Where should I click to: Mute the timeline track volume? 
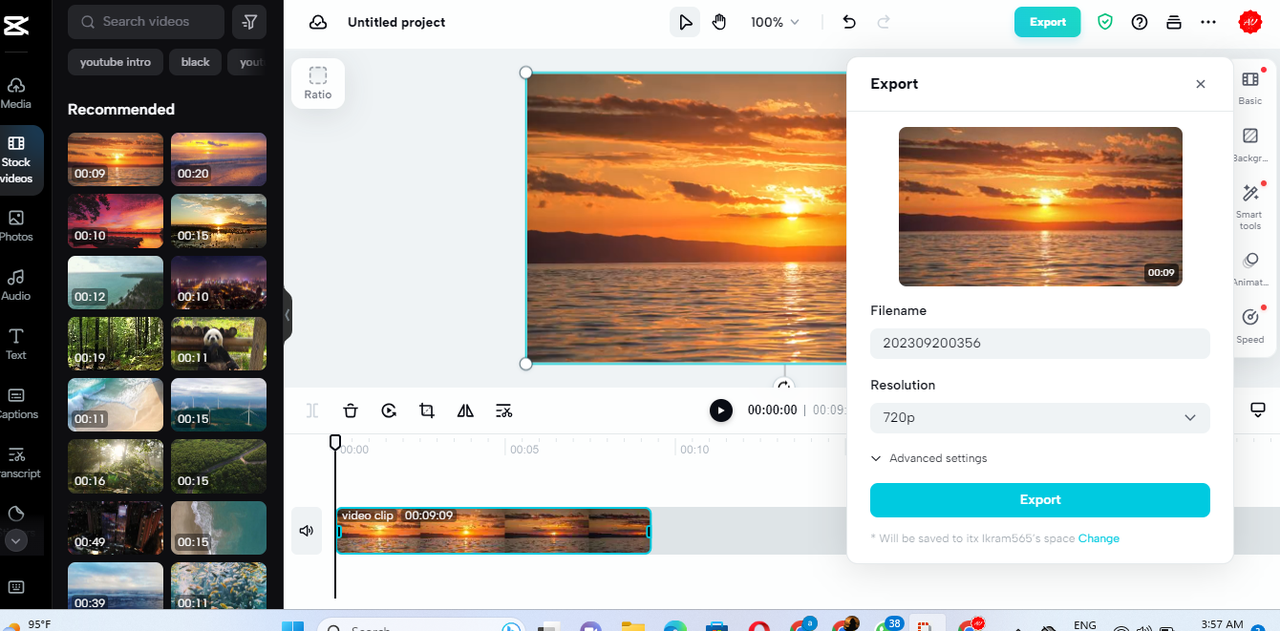pyautogui.click(x=307, y=531)
